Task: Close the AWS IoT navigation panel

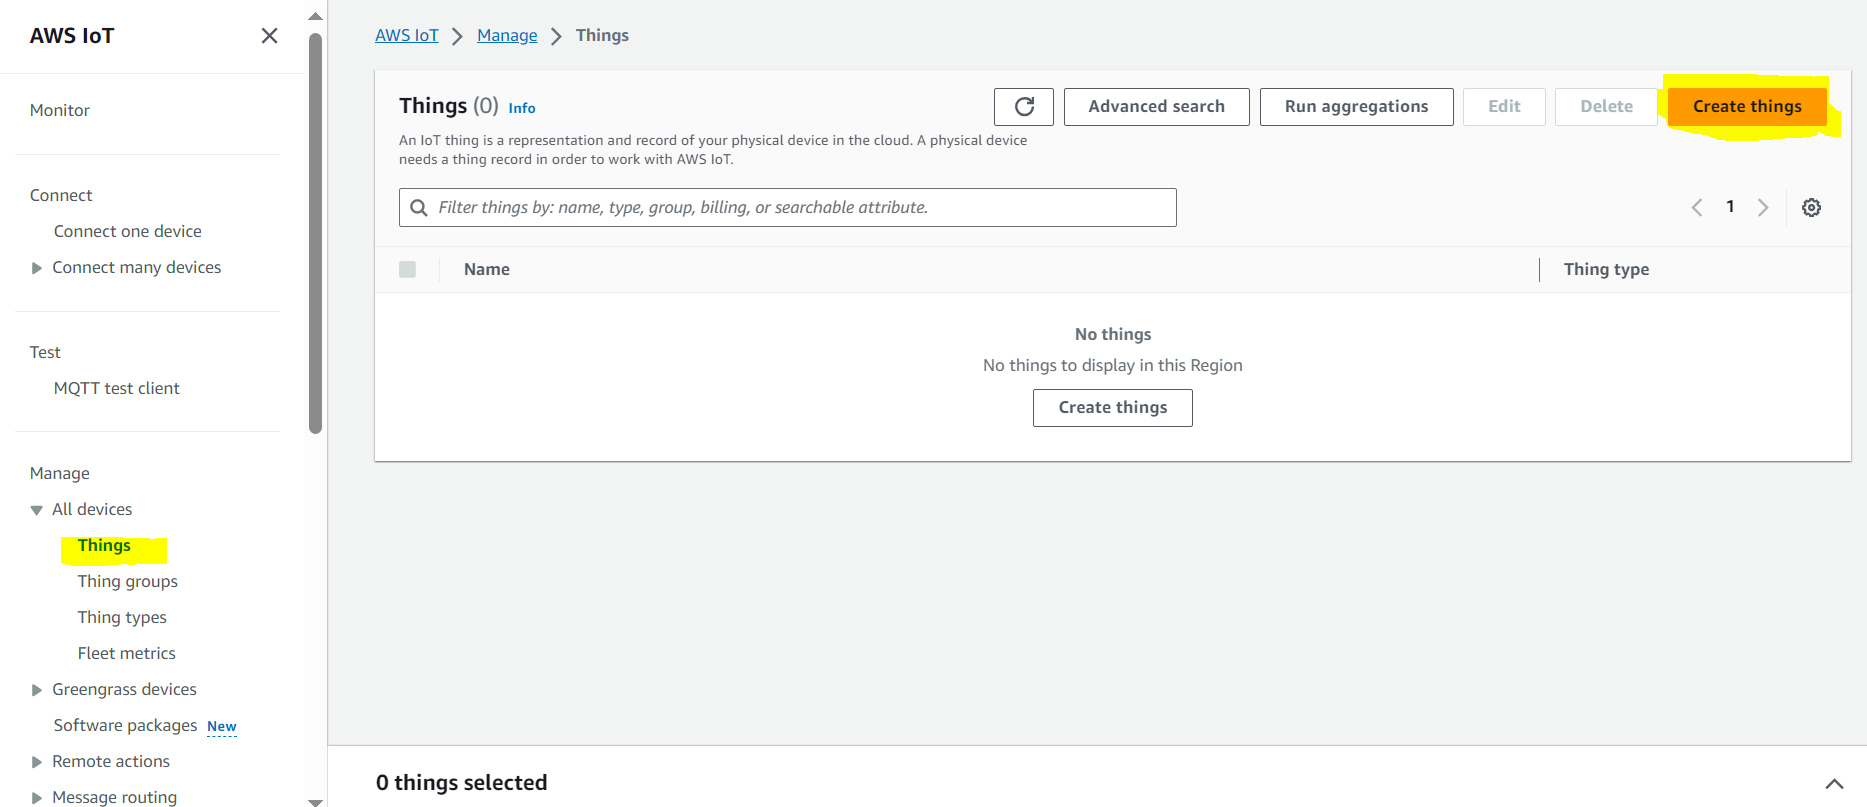Action: (x=269, y=36)
